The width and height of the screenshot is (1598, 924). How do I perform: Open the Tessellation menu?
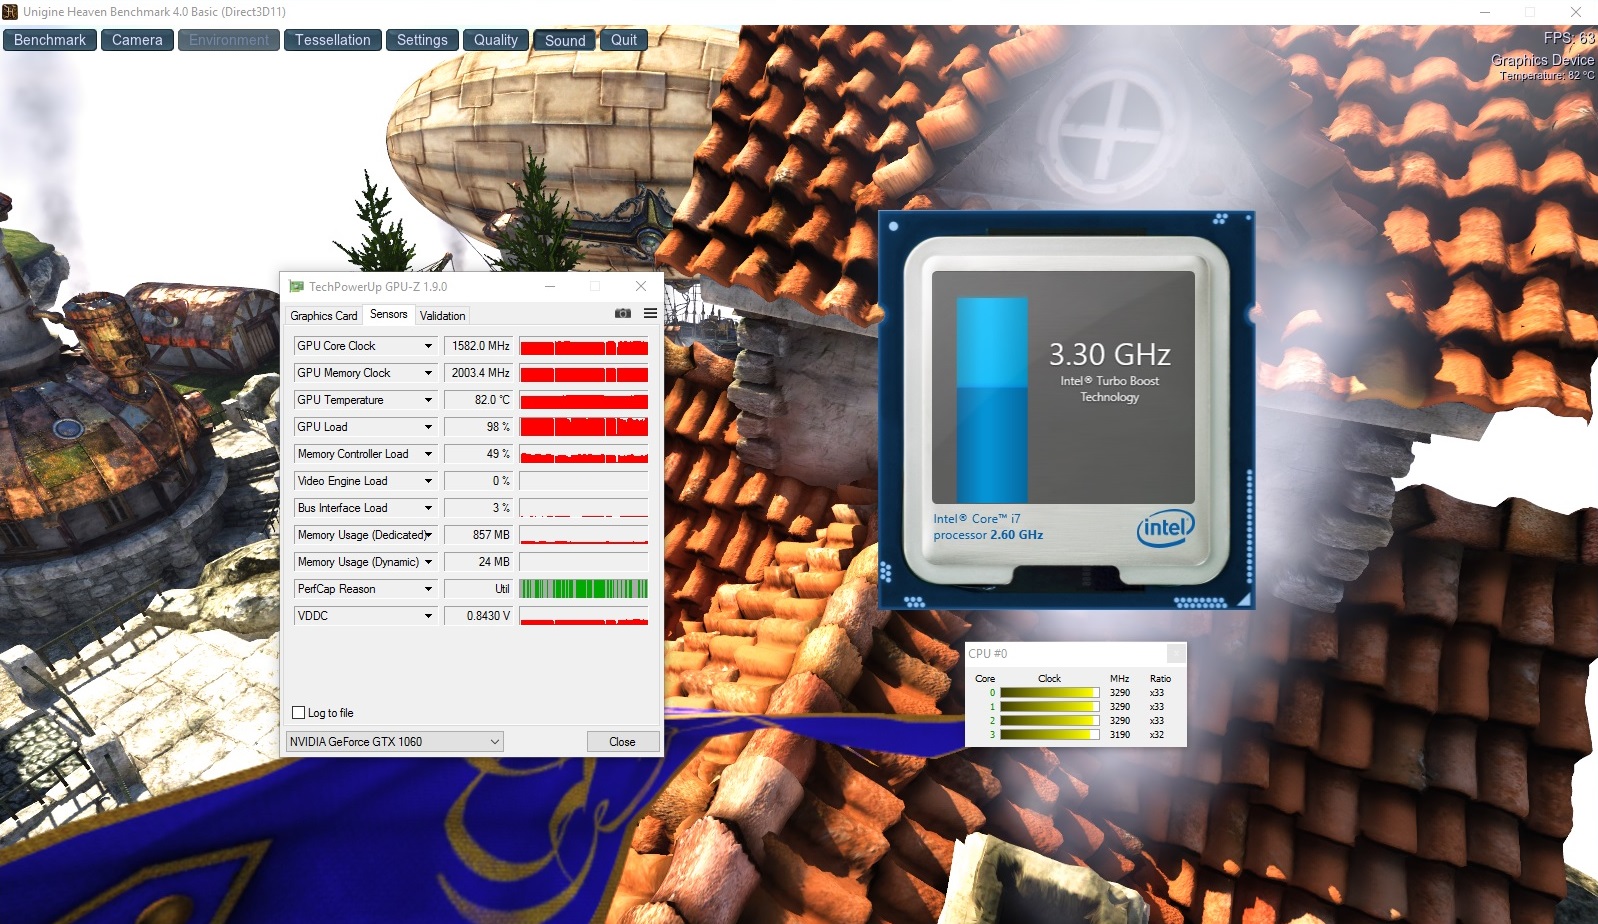(333, 40)
